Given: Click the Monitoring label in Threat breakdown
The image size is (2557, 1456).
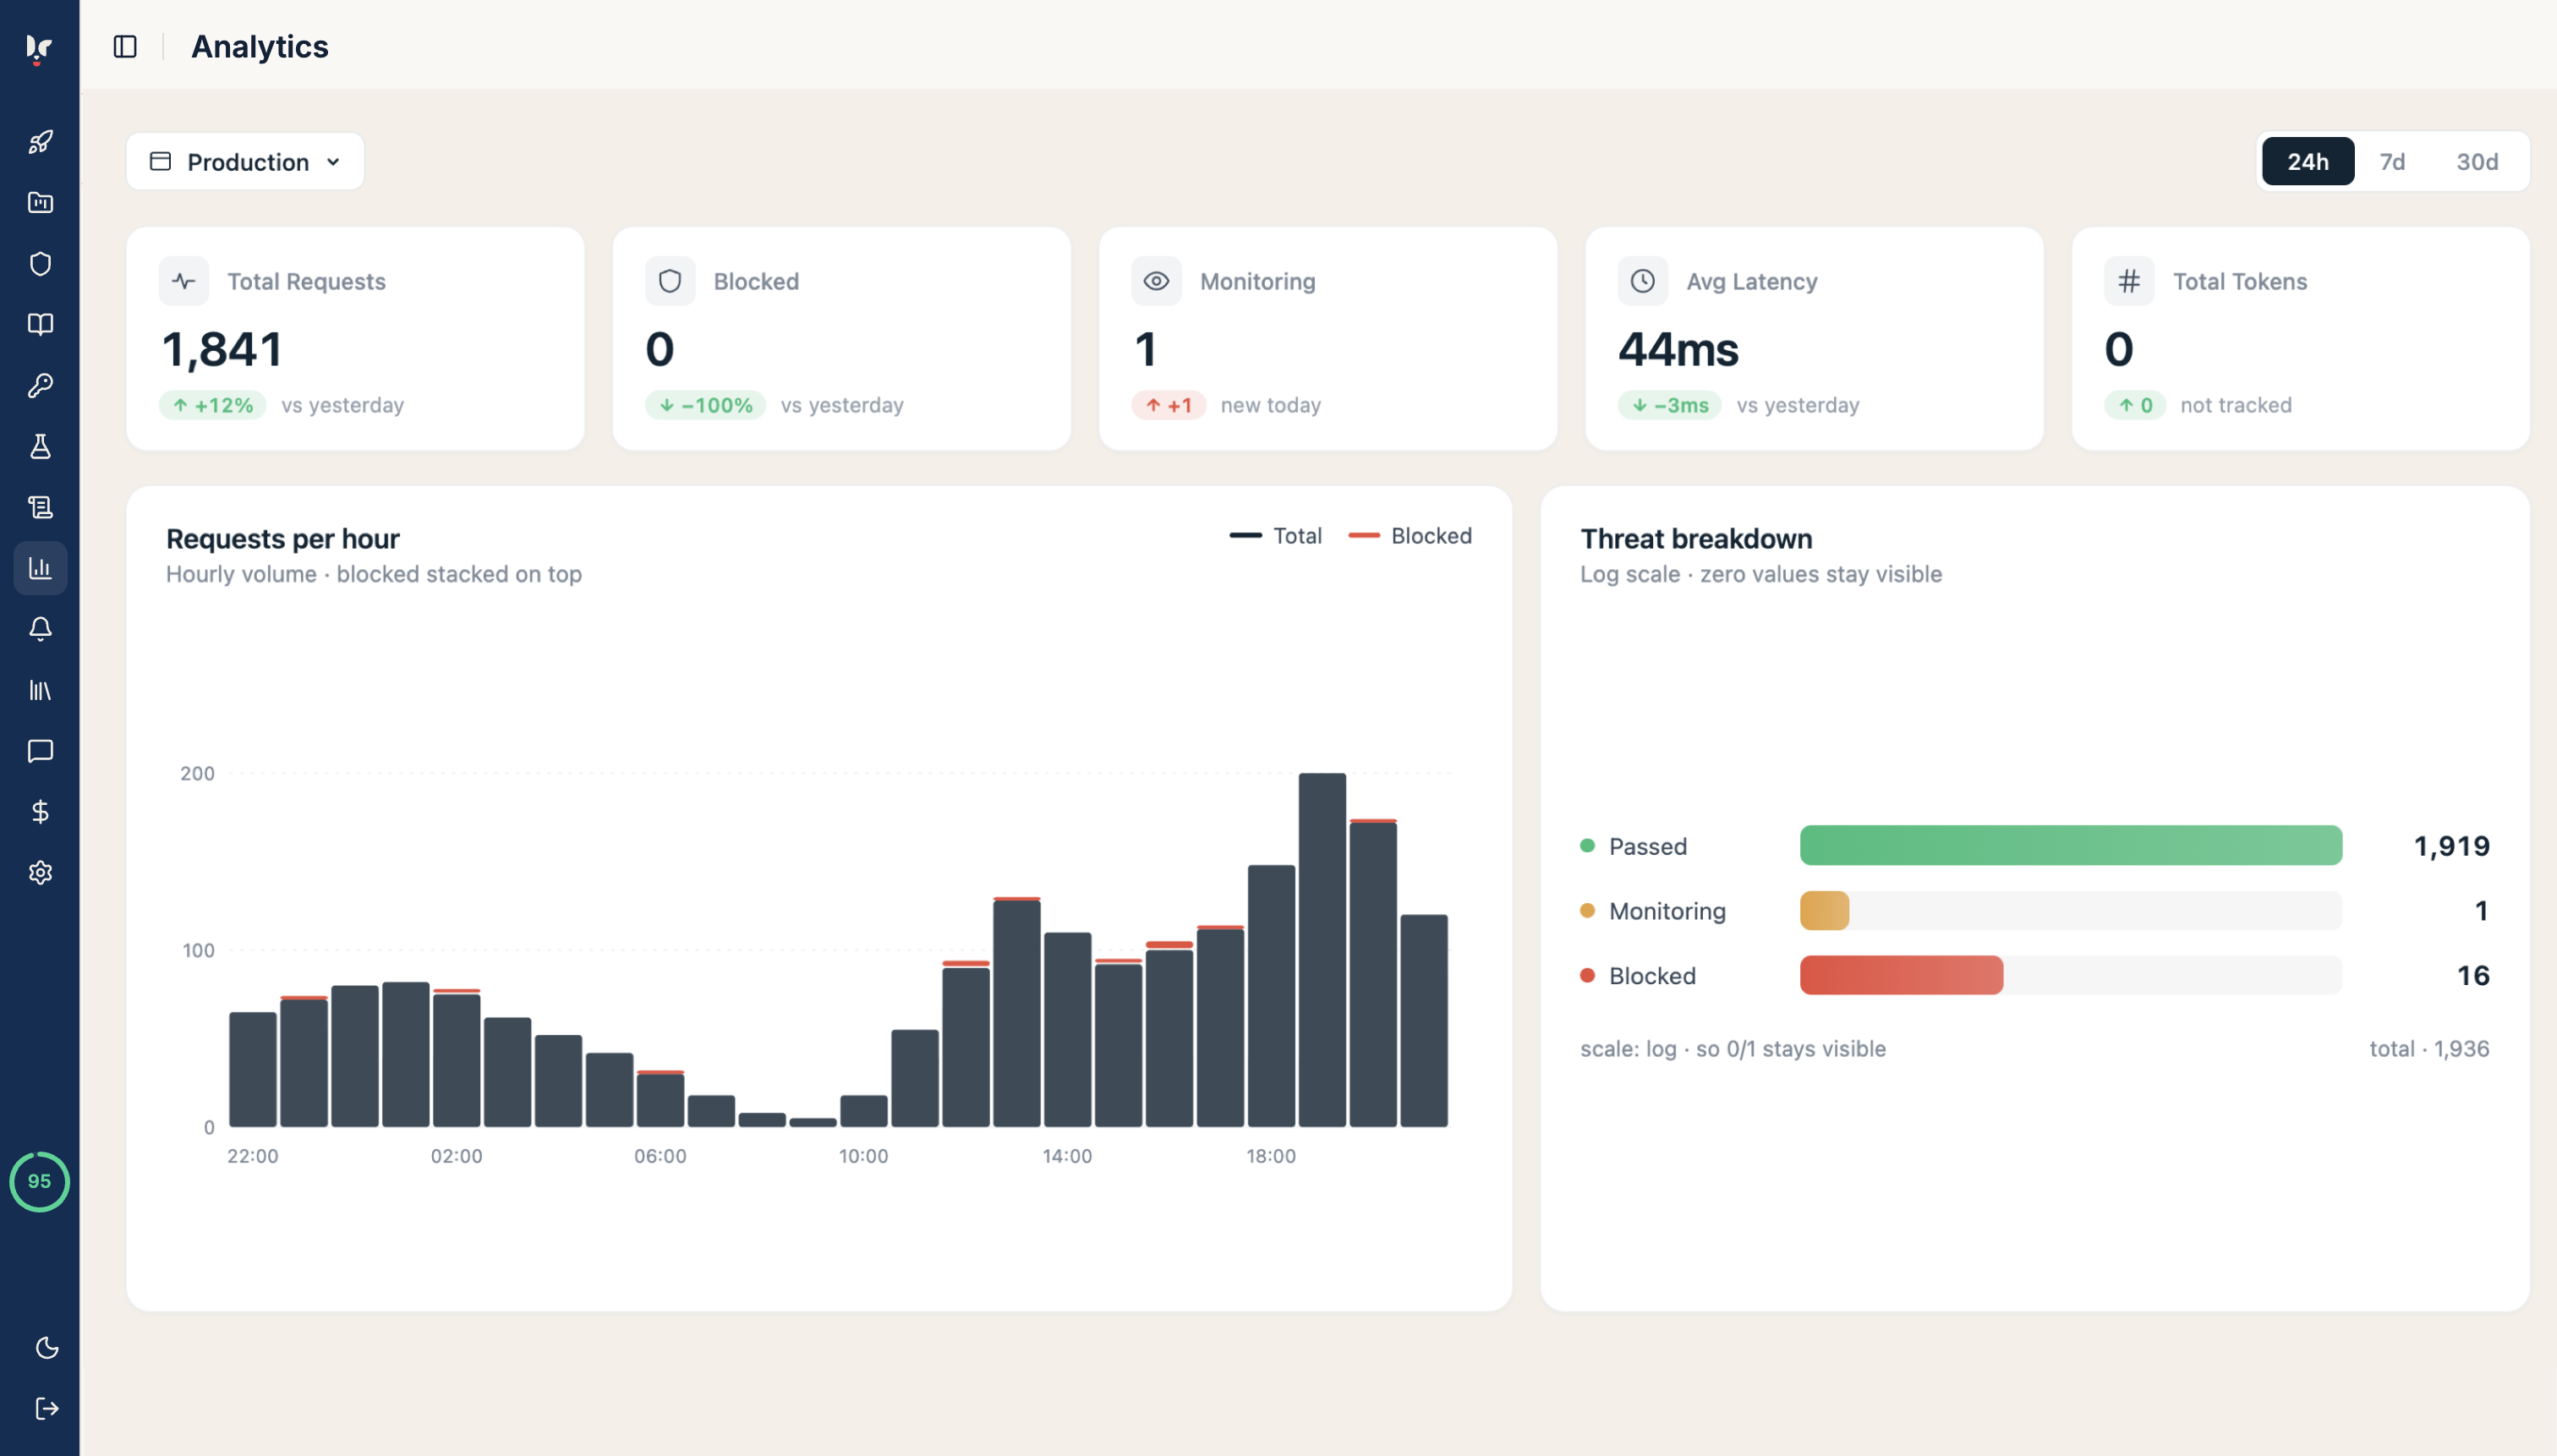Looking at the screenshot, I should (x=1667, y=911).
